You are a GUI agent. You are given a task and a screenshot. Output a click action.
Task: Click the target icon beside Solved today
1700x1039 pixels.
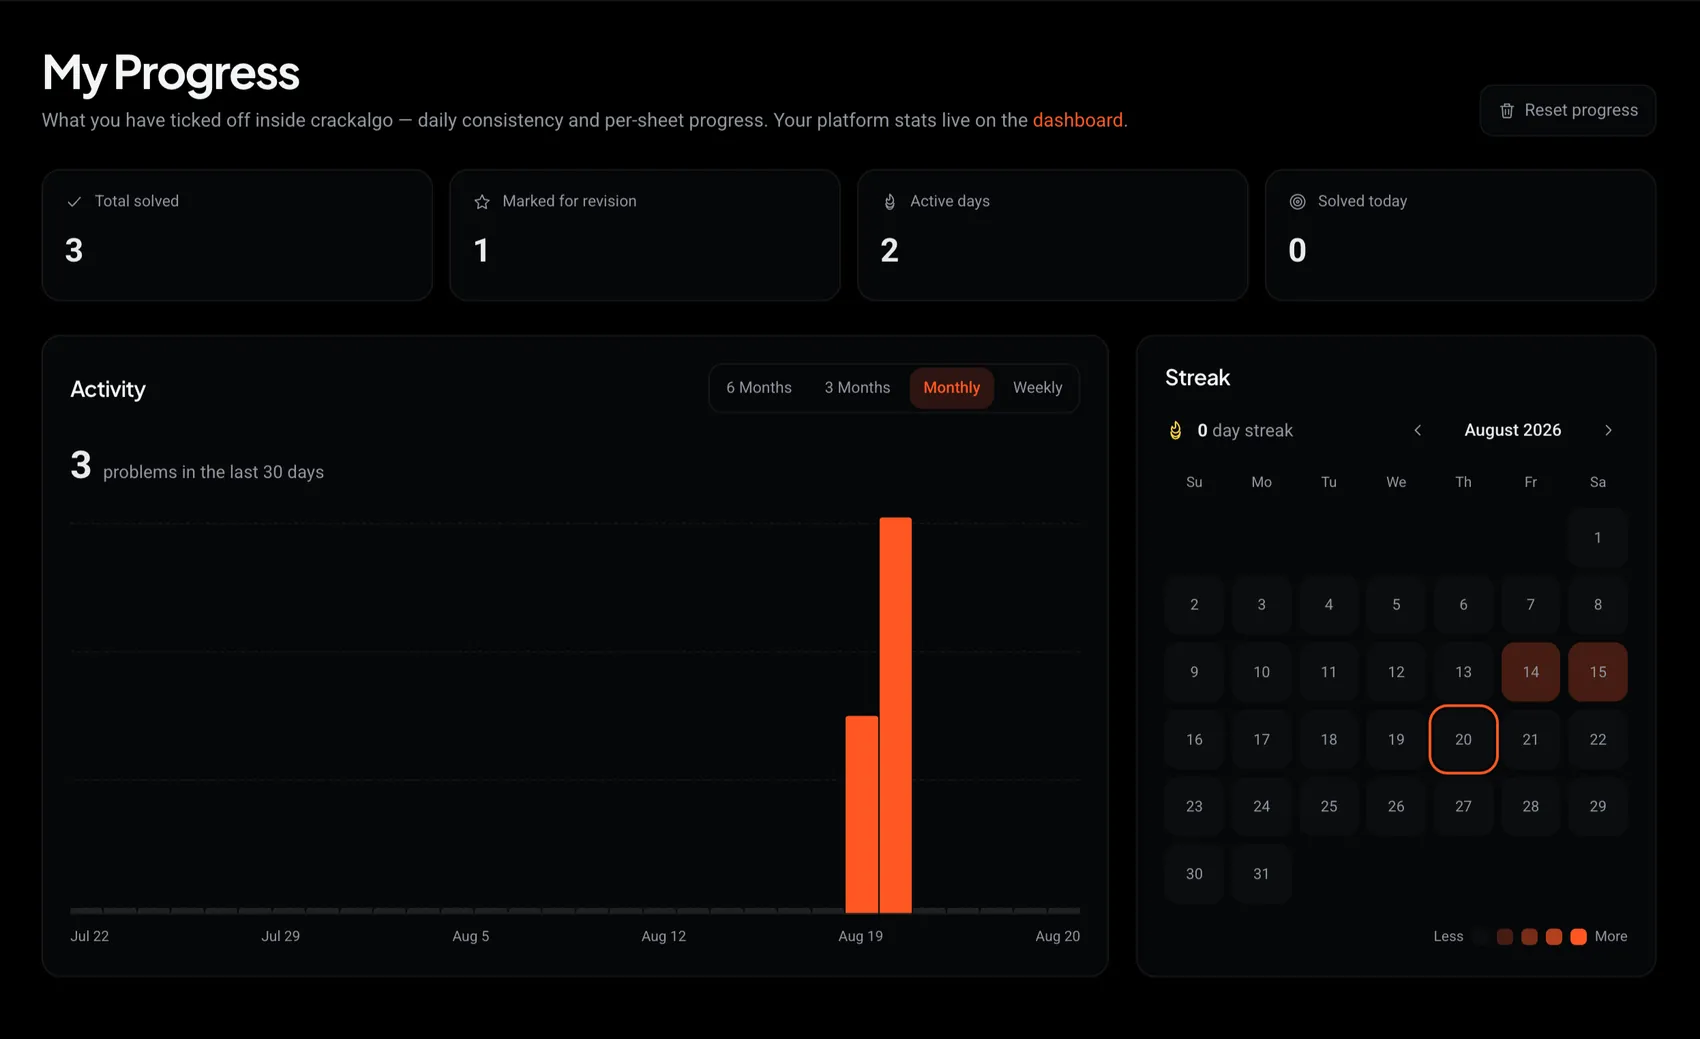pos(1297,202)
